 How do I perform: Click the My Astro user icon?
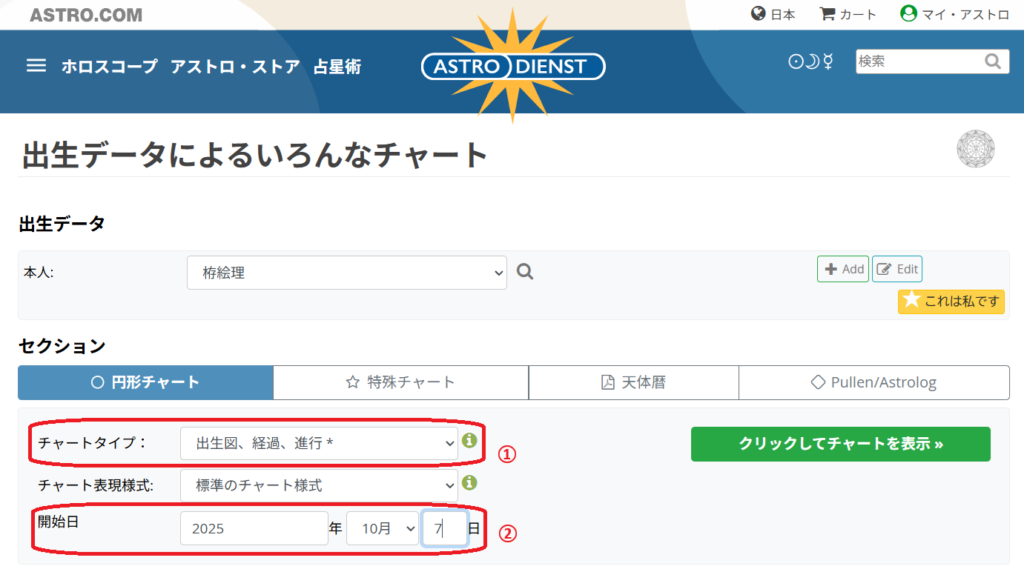click(x=908, y=14)
